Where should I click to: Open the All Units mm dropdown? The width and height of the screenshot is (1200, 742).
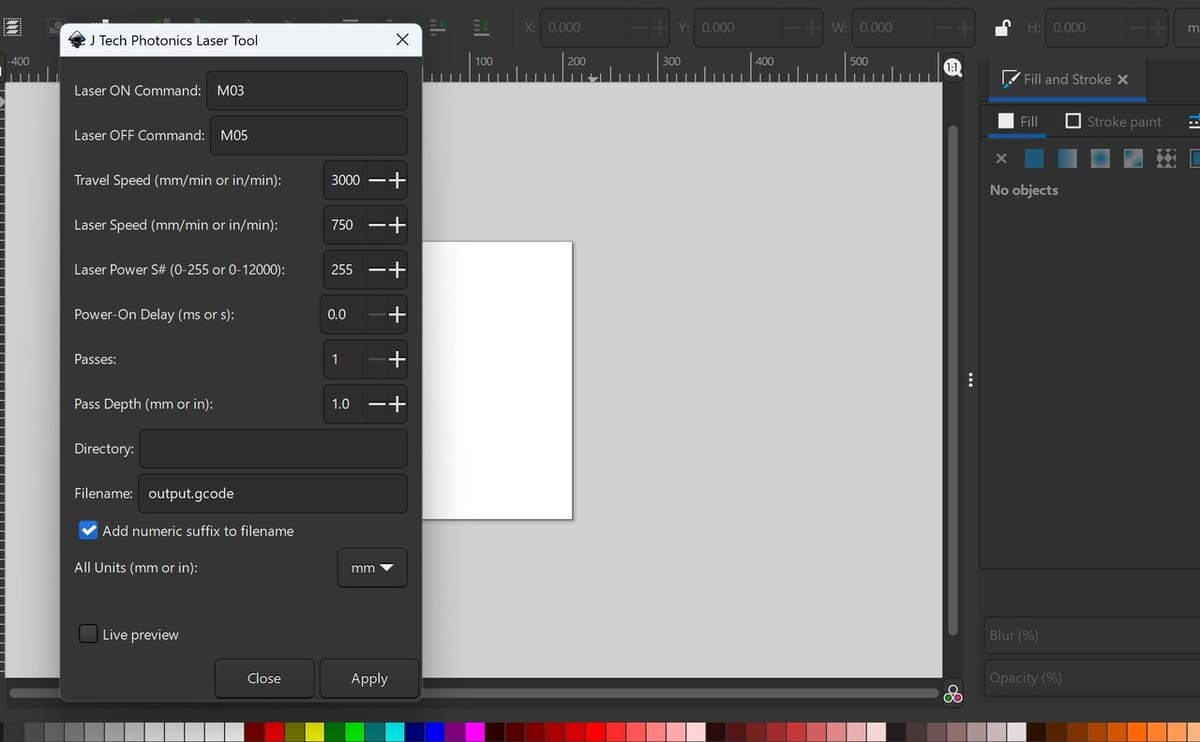(x=373, y=568)
